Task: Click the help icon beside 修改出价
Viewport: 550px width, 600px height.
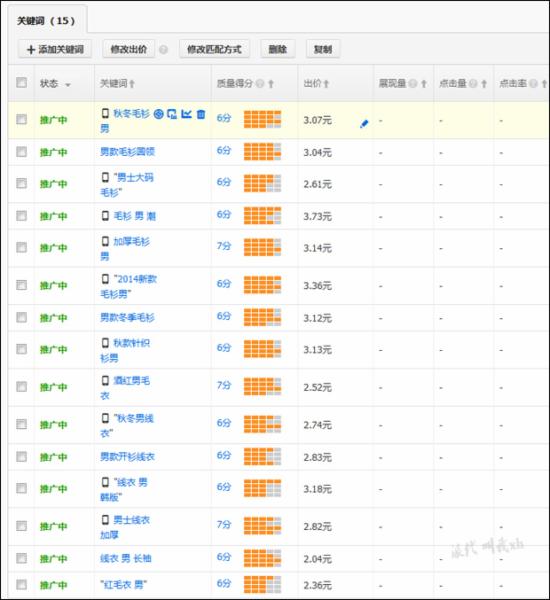Action: [163, 49]
